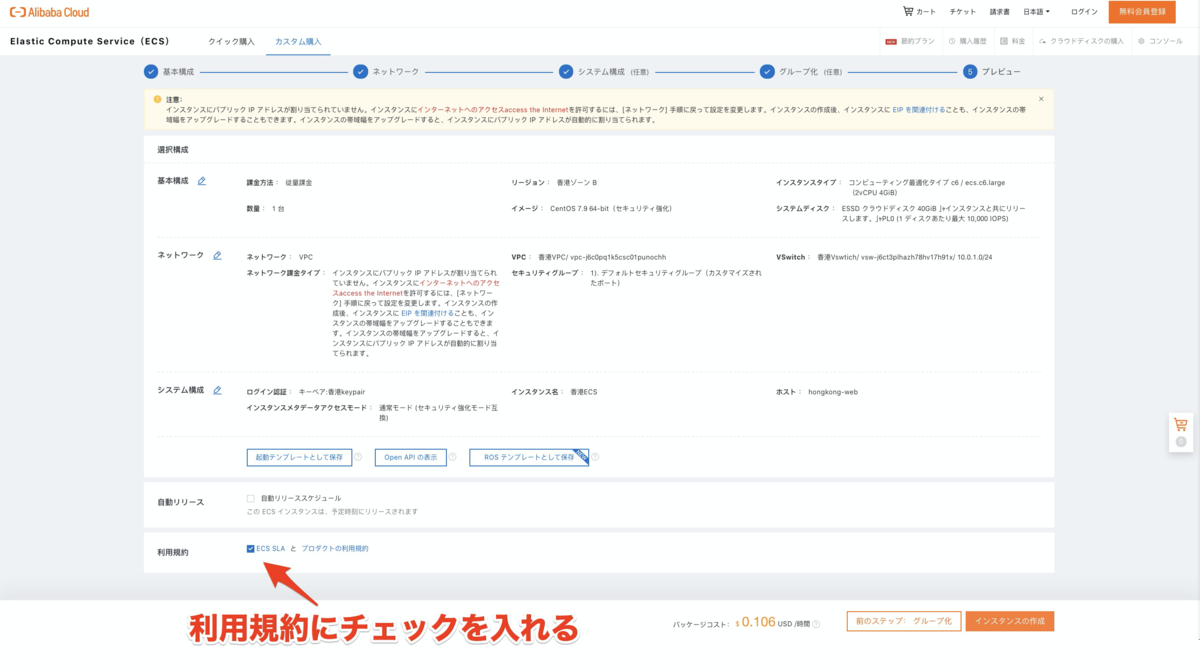Image resolution: width=1200 pixels, height=669 pixels.
Task: Click 起動テンプレートとして保存 button
Action: point(299,457)
